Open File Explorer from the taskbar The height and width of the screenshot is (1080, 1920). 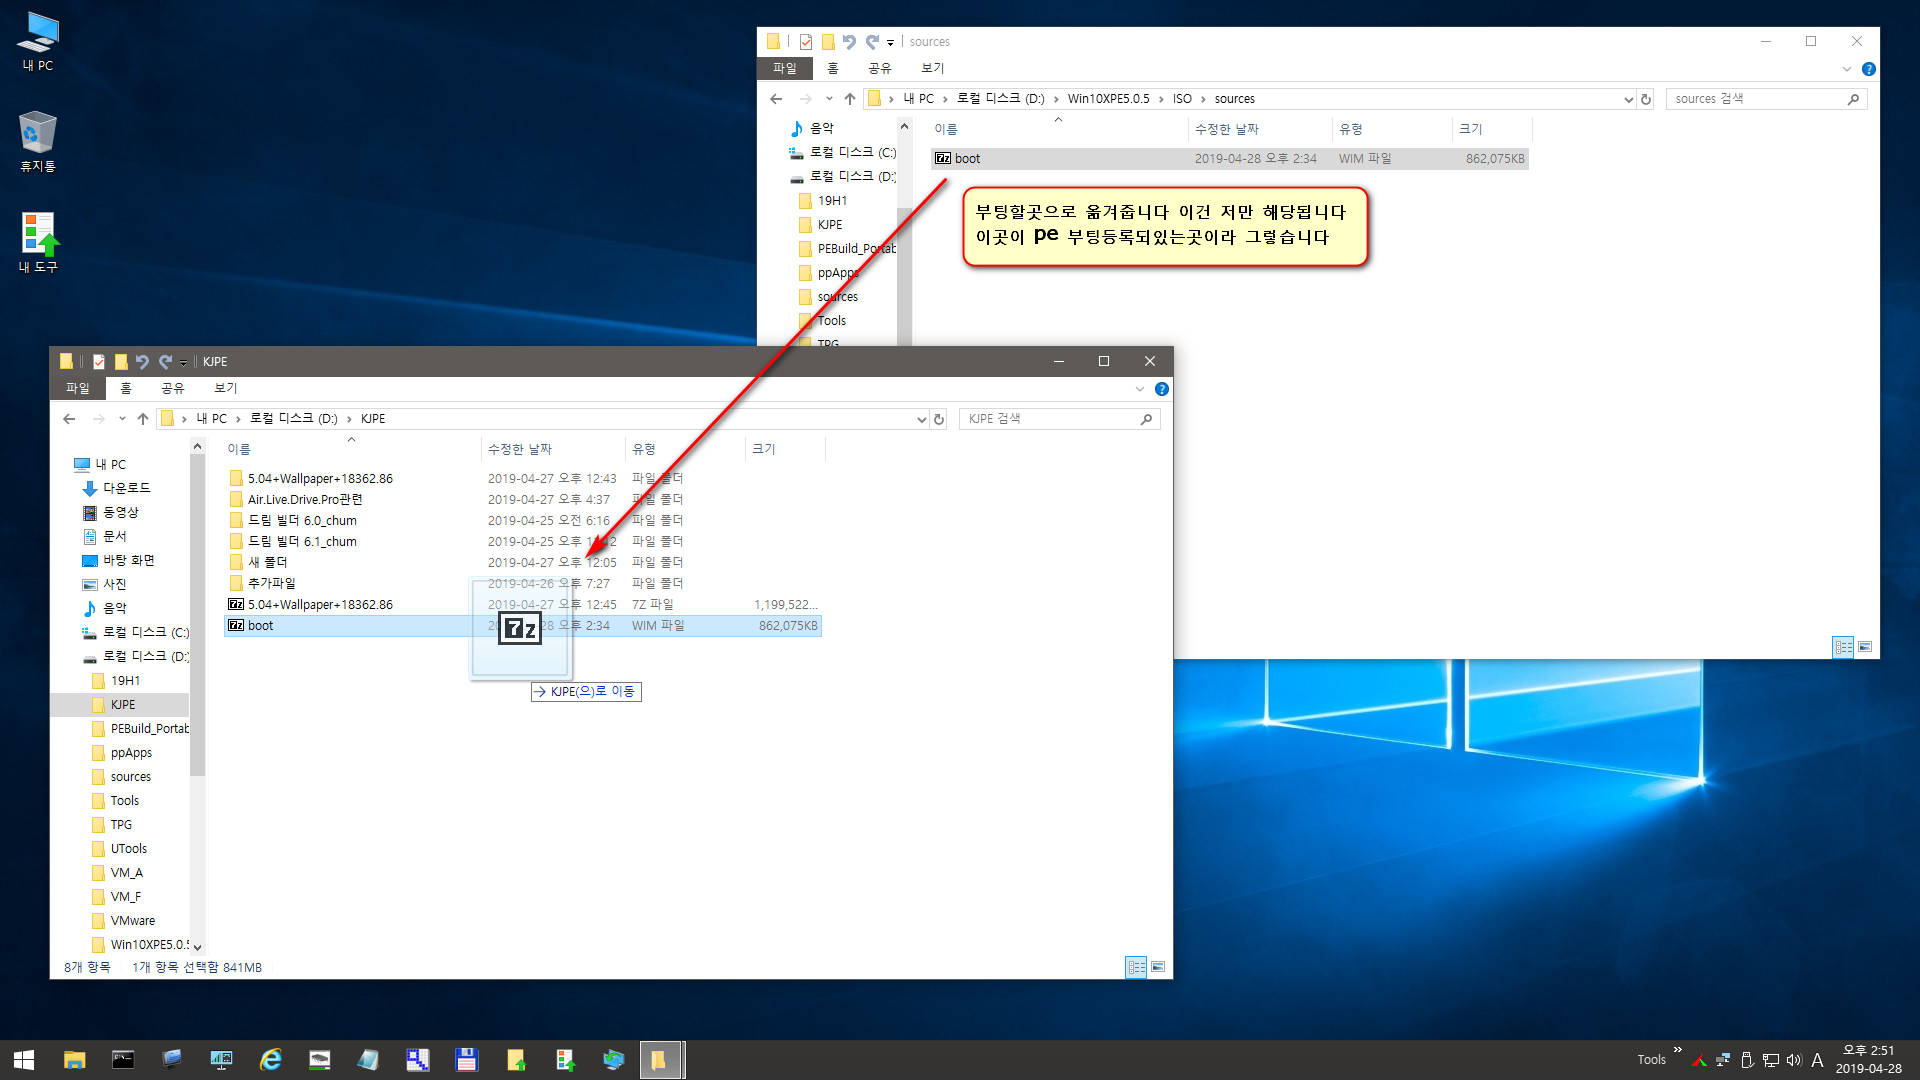coord(74,1060)
